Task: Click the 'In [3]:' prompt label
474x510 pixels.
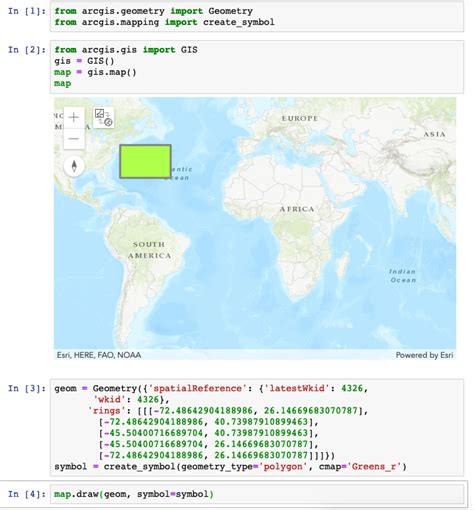Action: coord(27,388)
